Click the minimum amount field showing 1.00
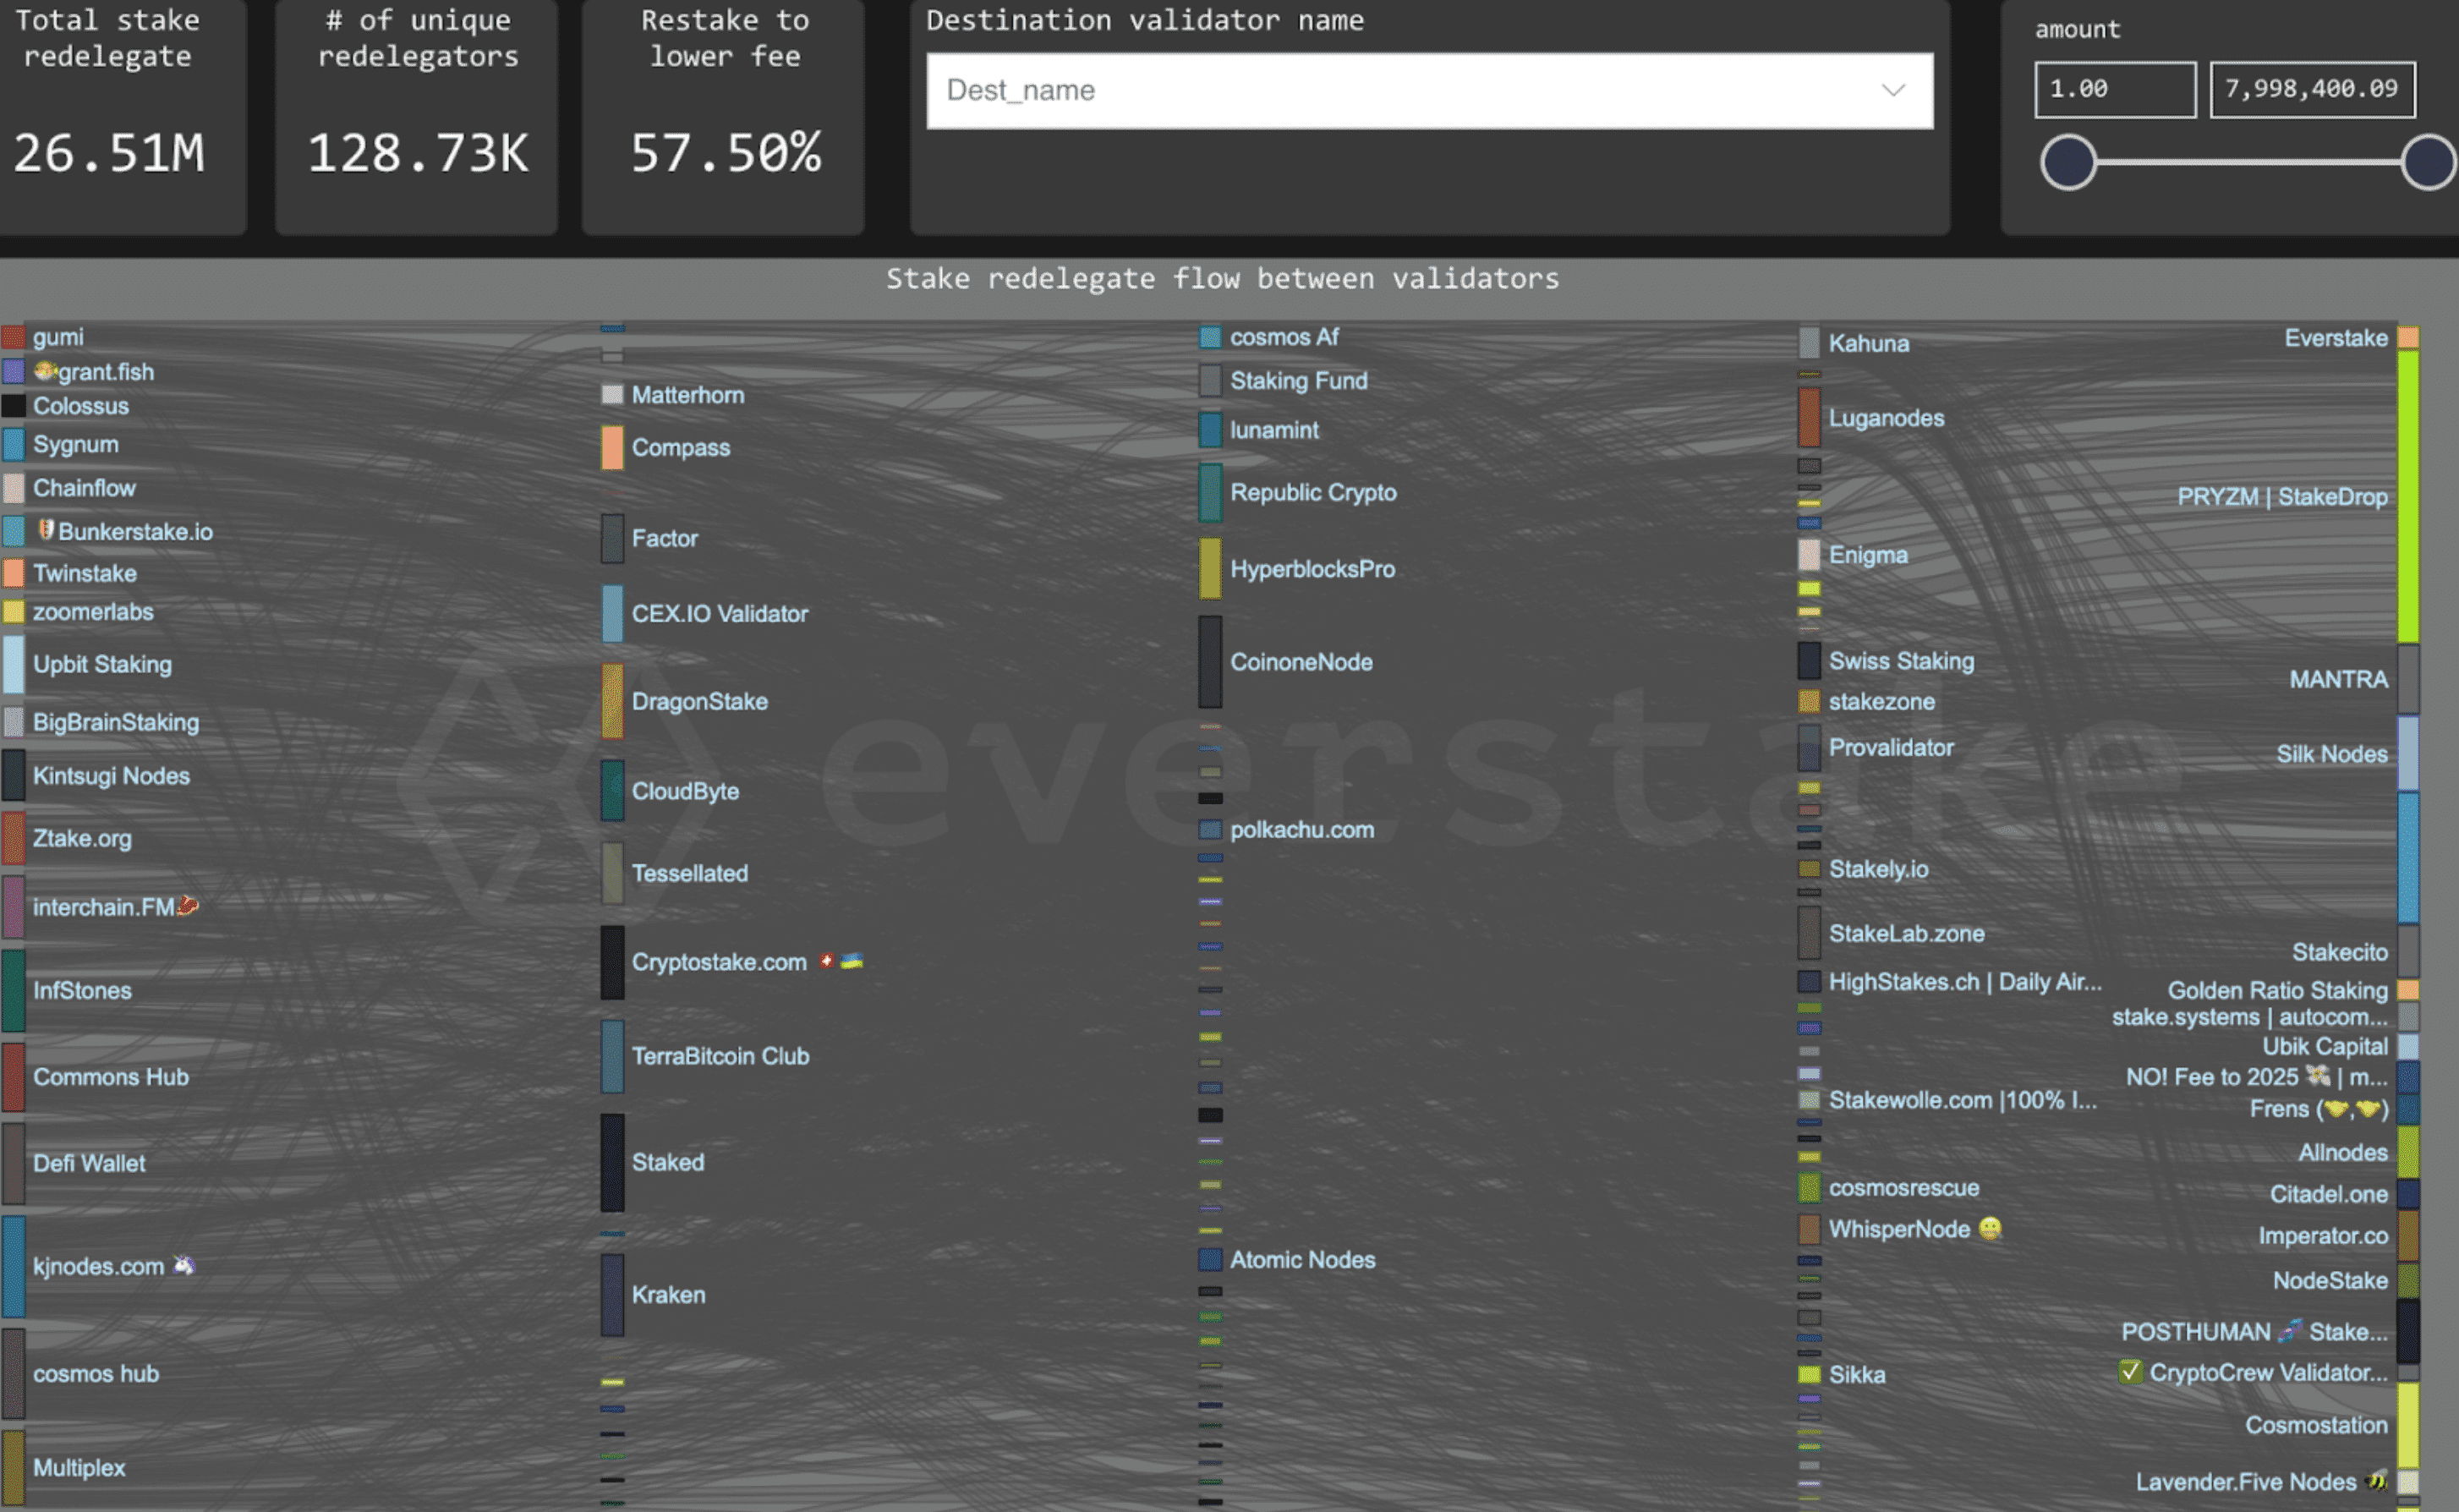2459x1512 pixels. [x=2115, y=89]
